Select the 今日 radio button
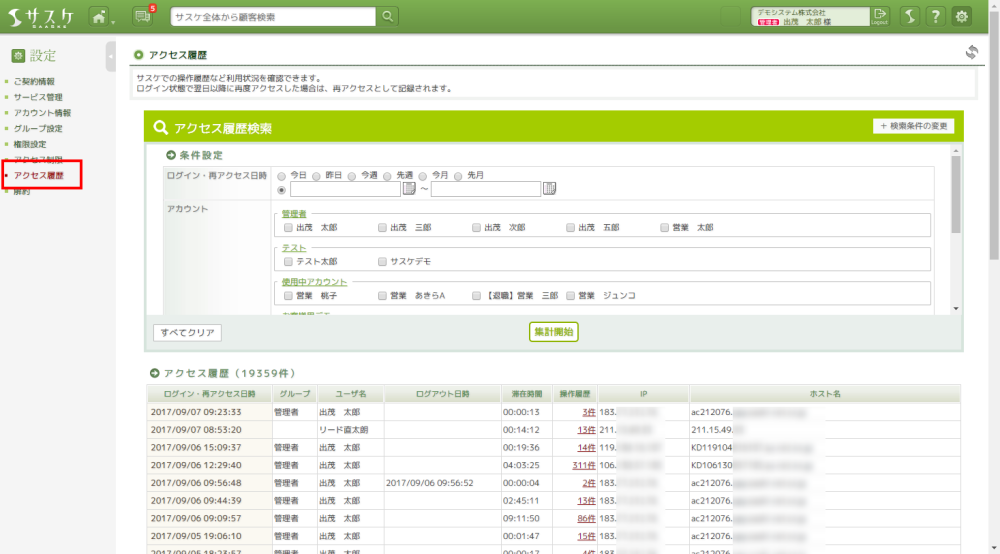The image size is (1000, 554). [282, 175]
